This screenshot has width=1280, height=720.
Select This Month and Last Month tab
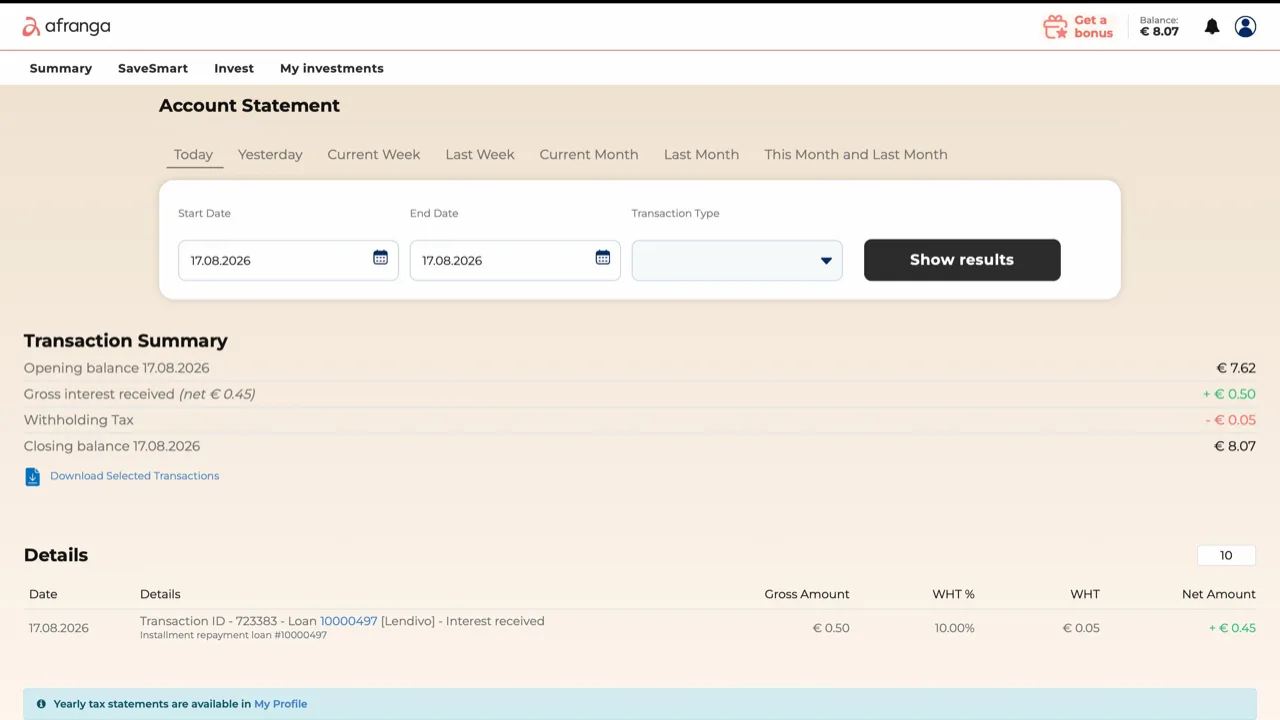tap(856, 155)
